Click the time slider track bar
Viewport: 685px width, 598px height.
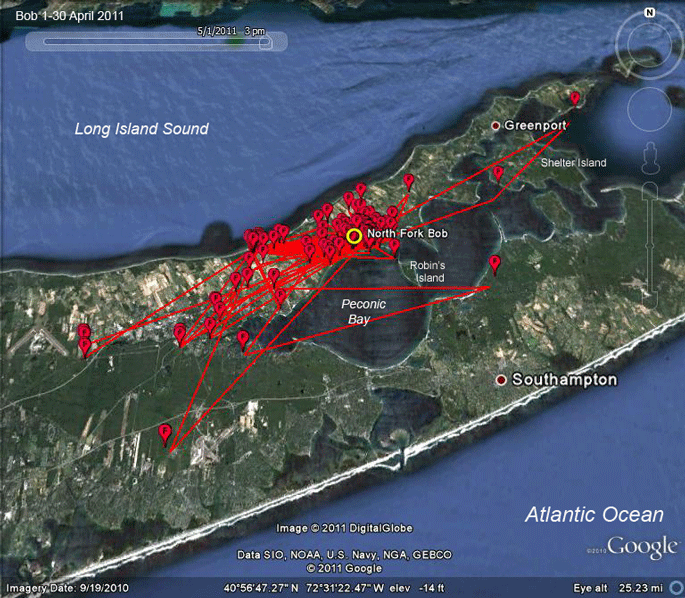click(157, 41)
